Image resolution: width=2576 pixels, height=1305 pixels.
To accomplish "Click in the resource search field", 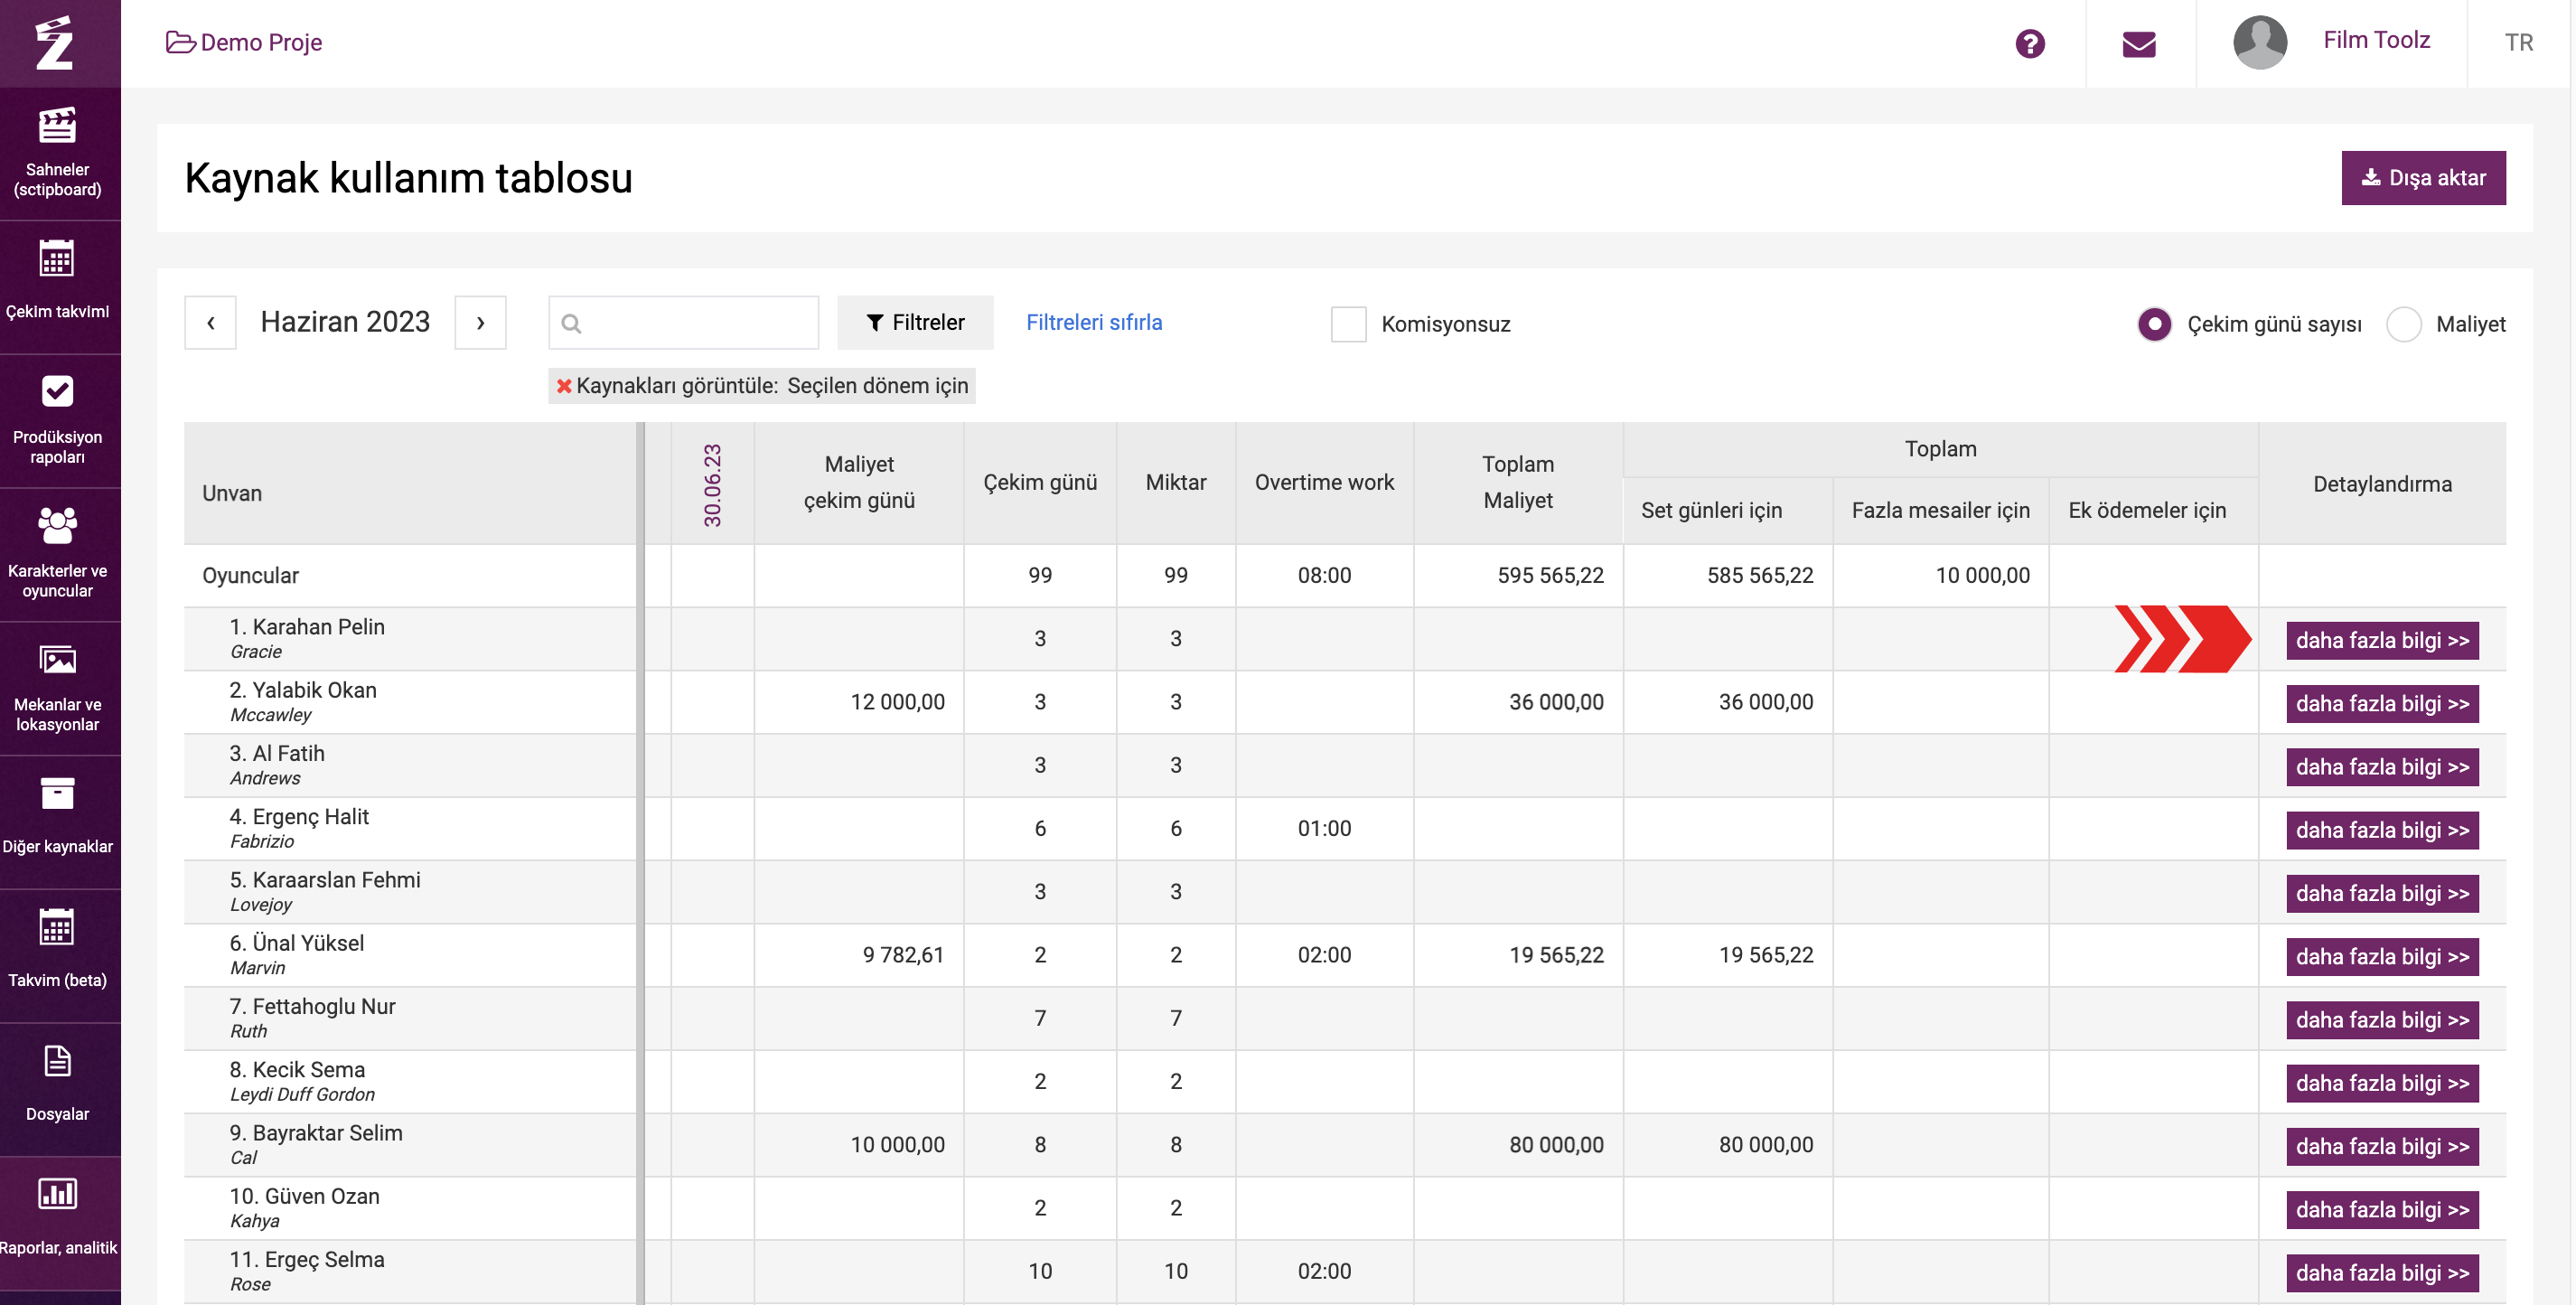I will [x=683, y=322].
